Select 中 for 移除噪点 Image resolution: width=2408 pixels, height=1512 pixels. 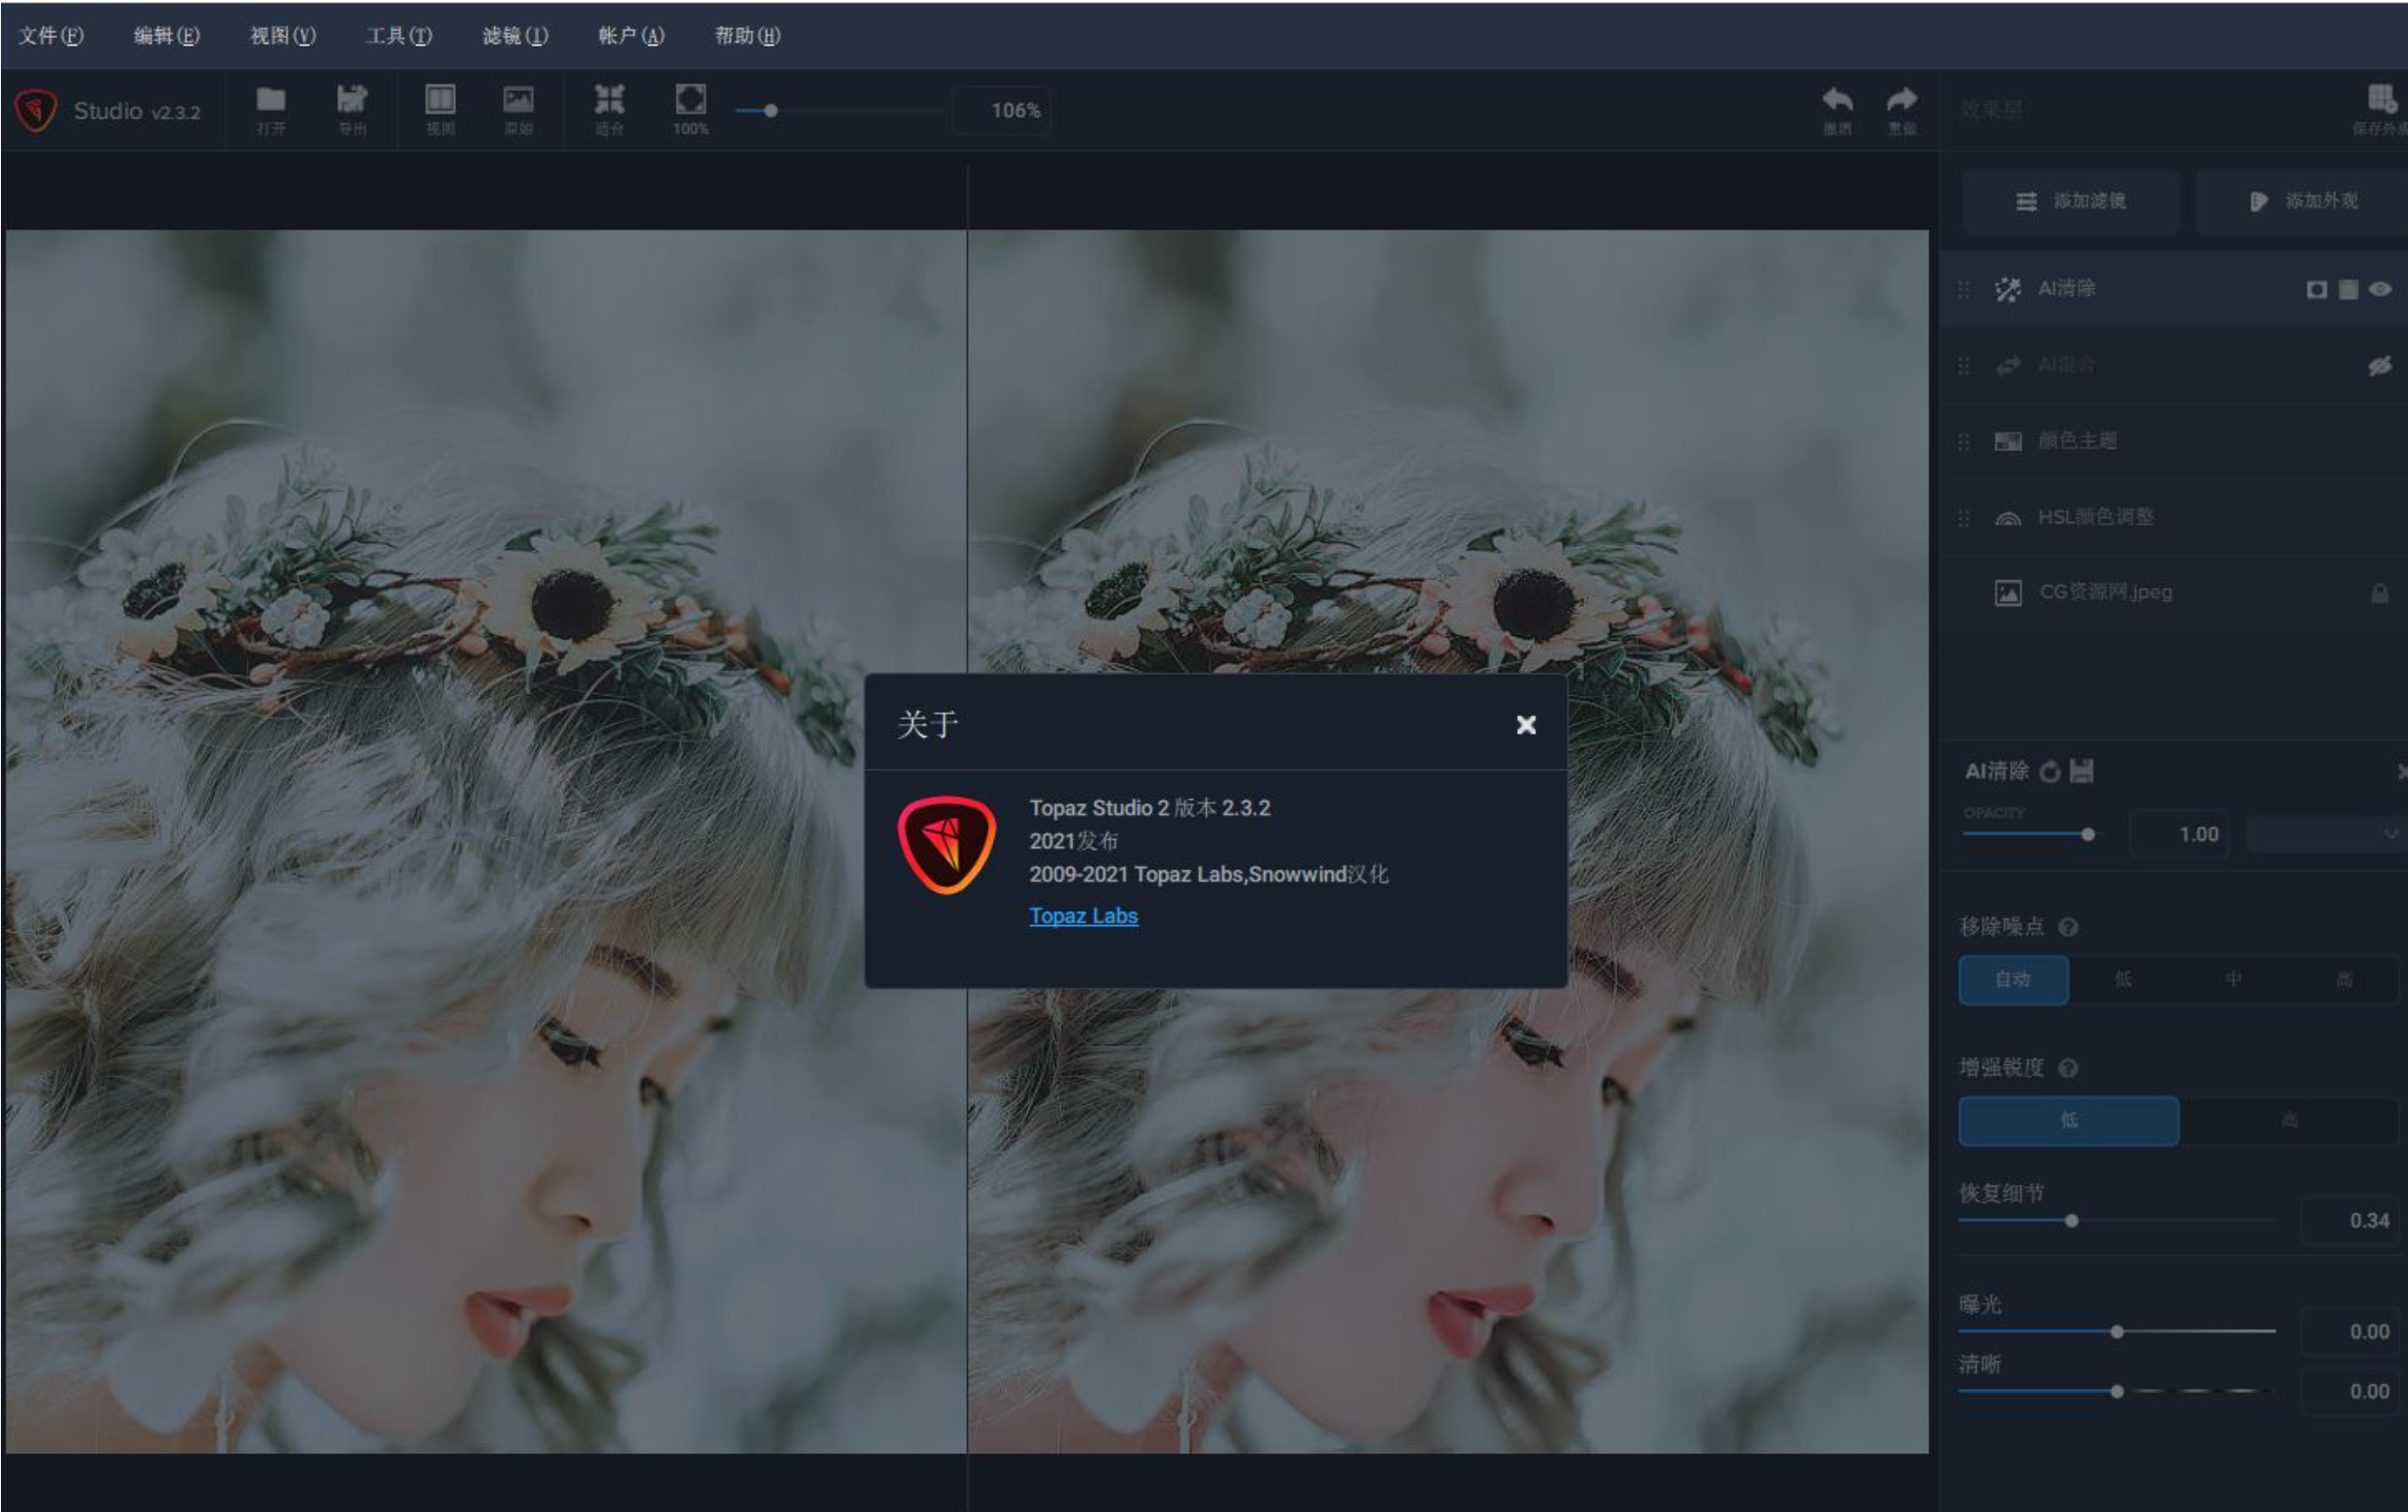[x=2233, y=980]
